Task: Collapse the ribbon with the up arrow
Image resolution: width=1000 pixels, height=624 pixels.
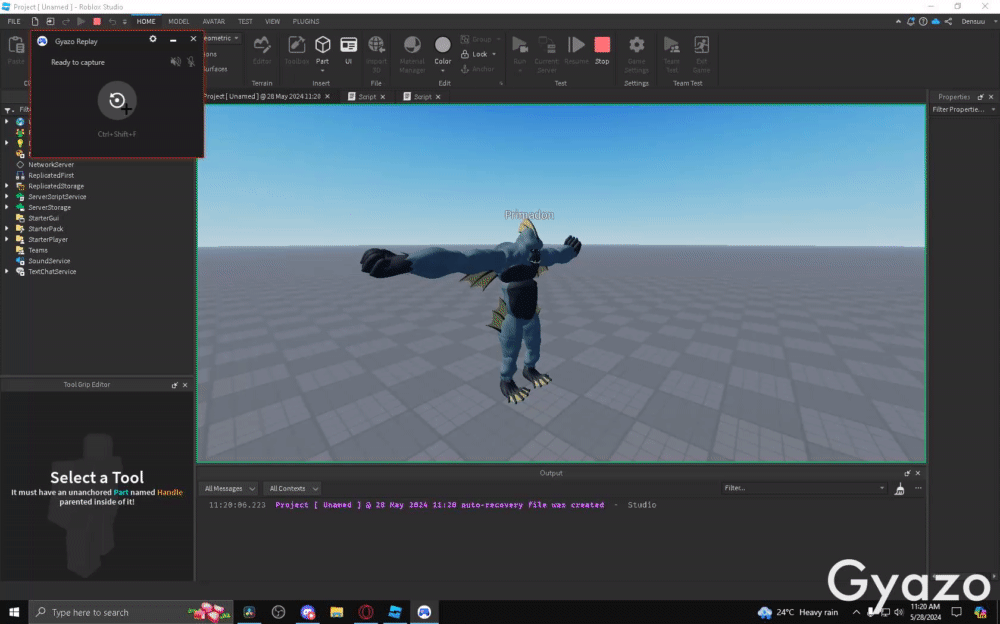Action: click(x=899, y=22)
